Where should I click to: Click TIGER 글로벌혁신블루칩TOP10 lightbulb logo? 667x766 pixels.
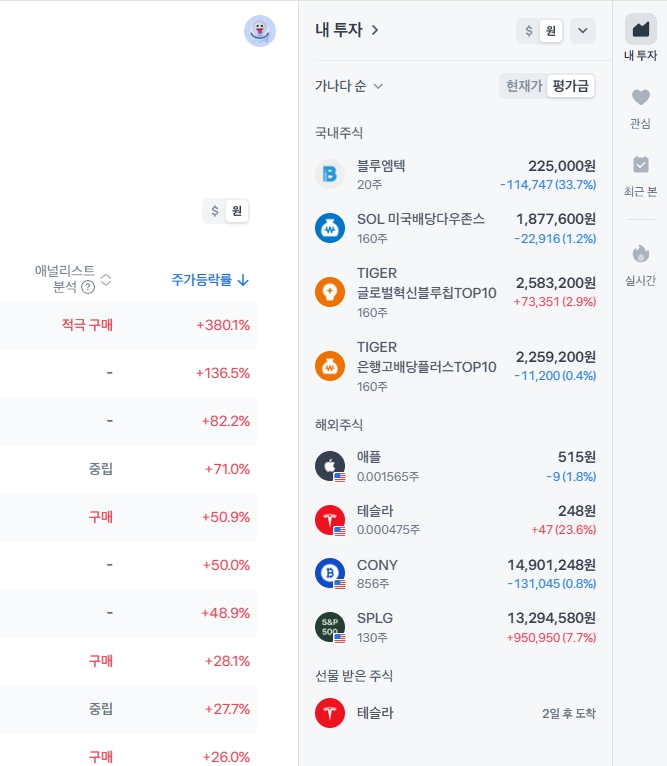(x=330, y=292)
